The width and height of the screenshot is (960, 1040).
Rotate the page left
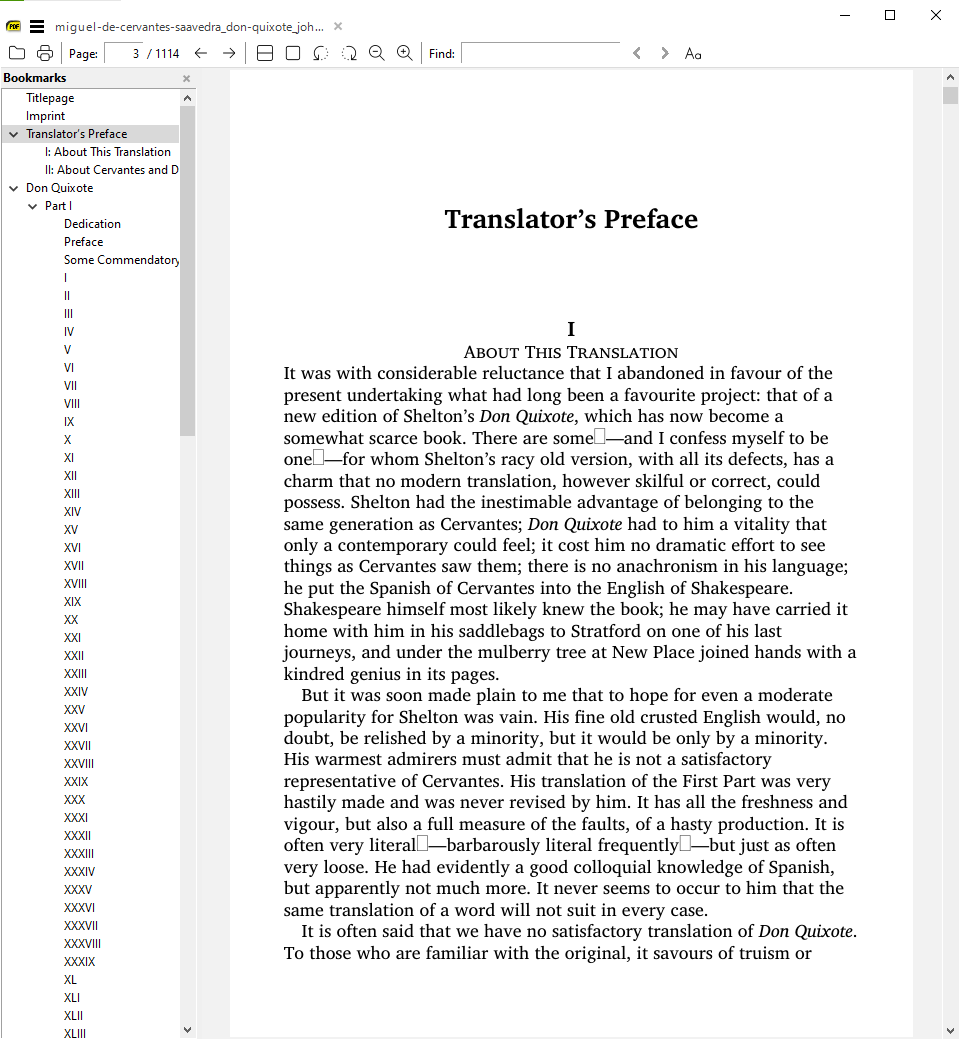point(320,53)
